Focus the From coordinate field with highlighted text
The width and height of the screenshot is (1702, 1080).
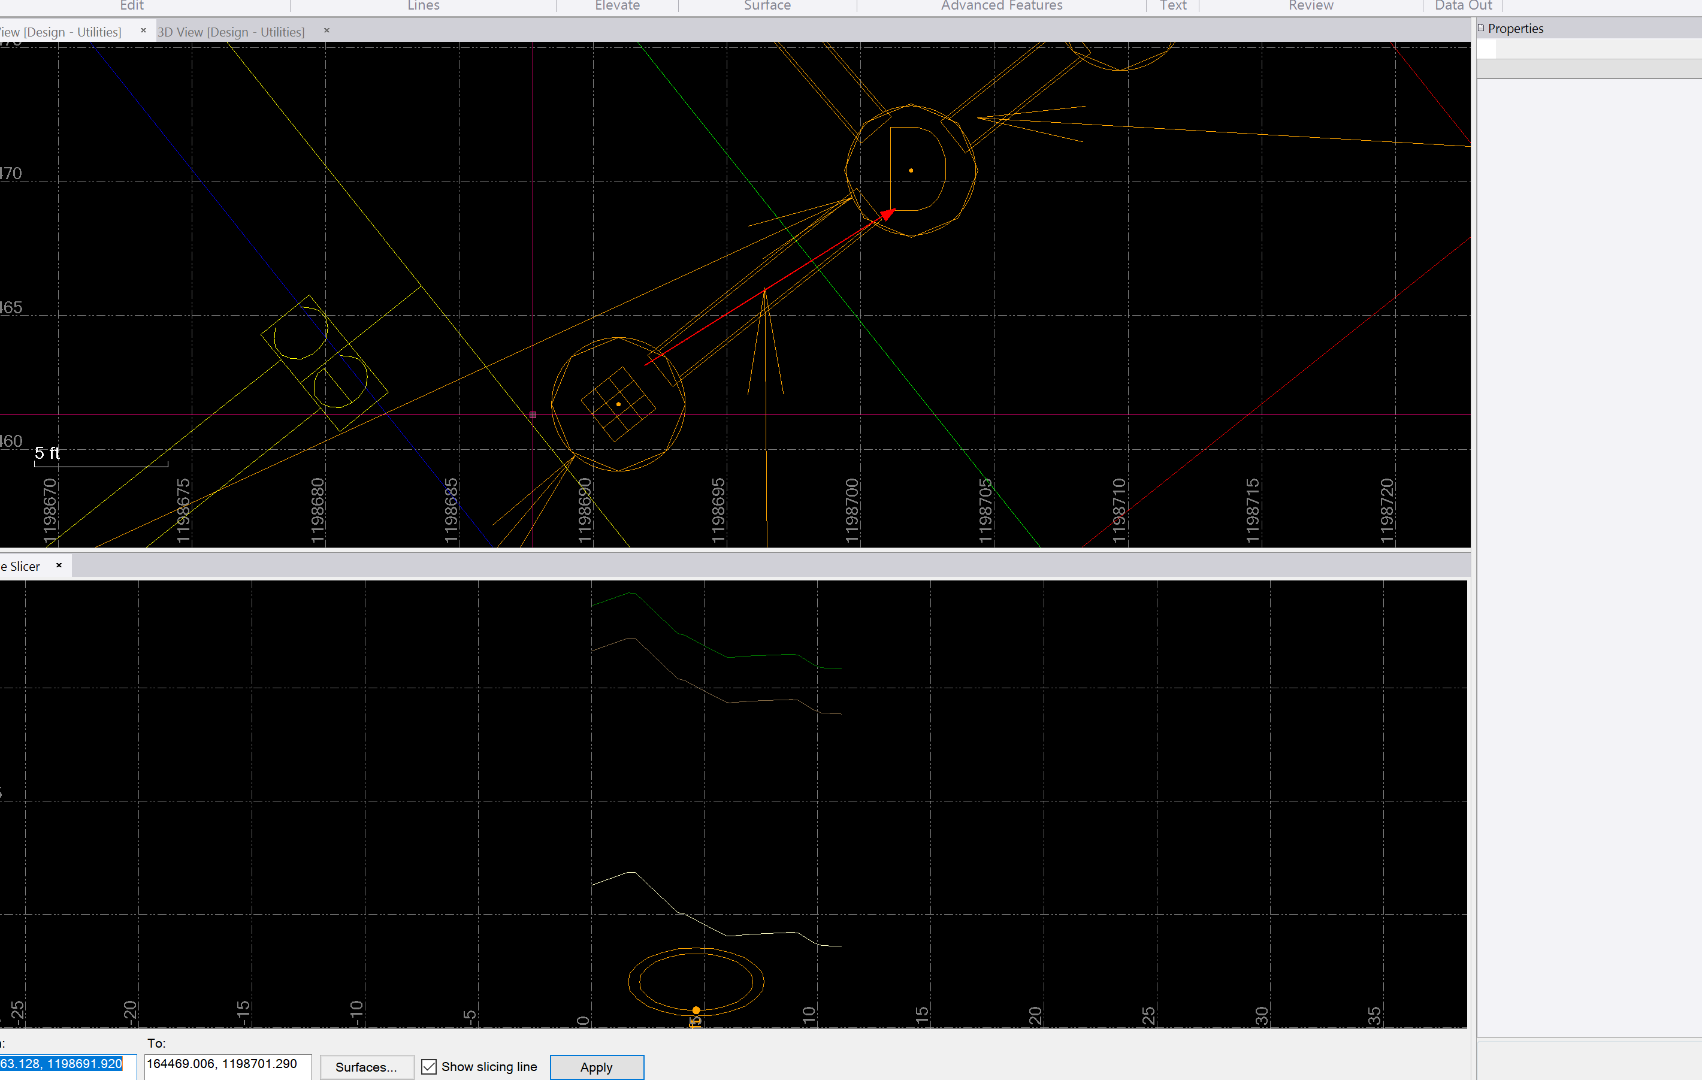click(67, 1066)
